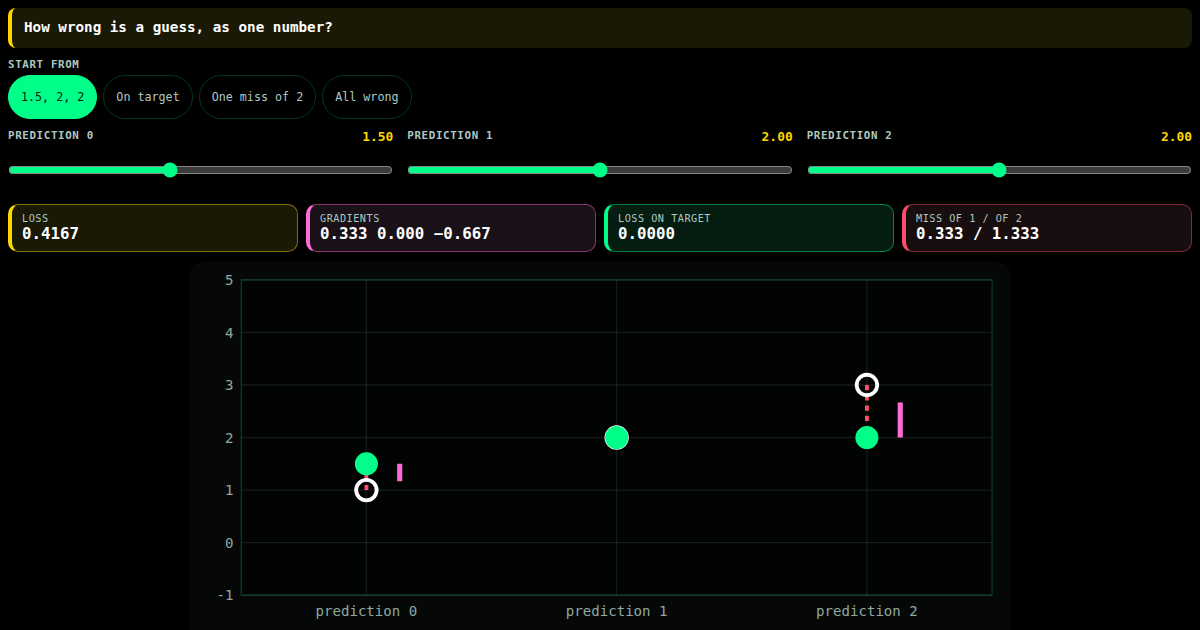This screenshot has width=1200, height=630.
Task: Click the "START FROM" label
Action: point(44,64)
